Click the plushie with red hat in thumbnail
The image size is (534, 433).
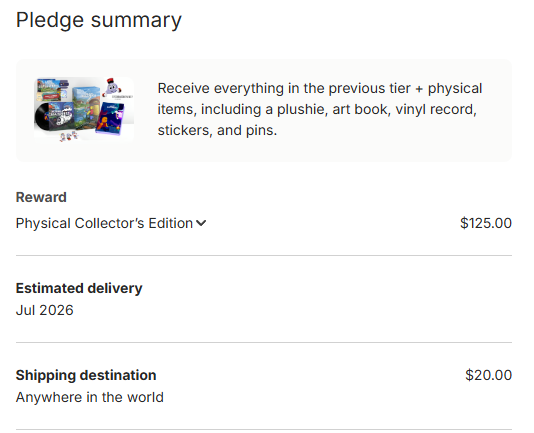(x=112, y=88)
